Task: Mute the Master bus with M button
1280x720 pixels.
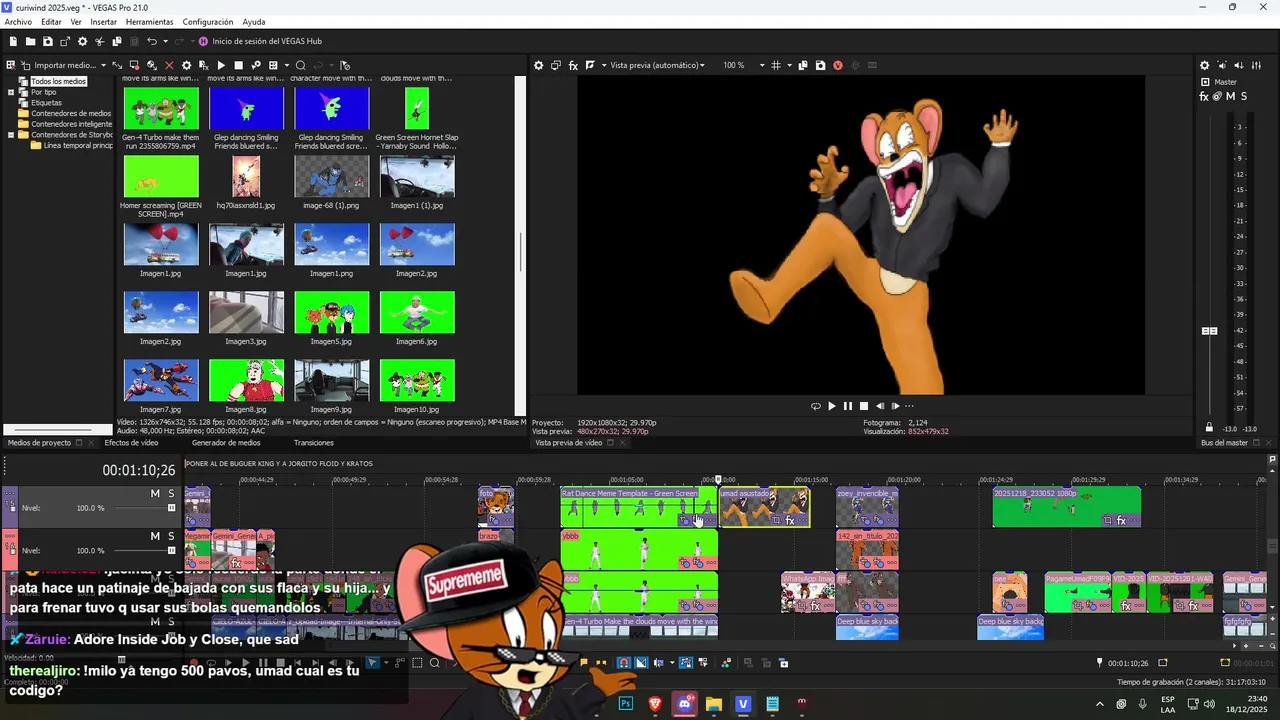Action: point(1230,96)
